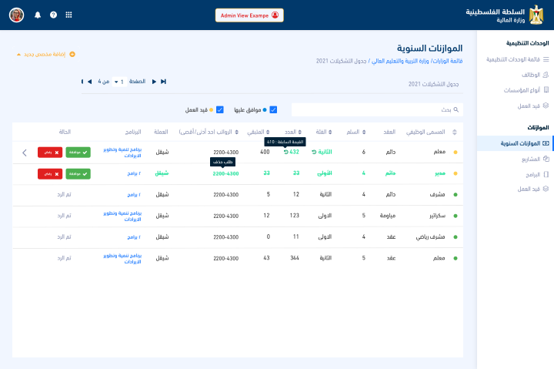Screen dimensions: 554x369
Task: Open program link in first معلم row
Action: click(x=123, y=153)
